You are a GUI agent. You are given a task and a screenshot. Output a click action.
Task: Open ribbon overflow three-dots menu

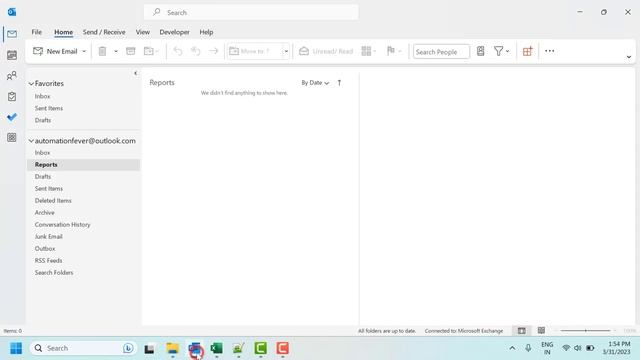pos(549,51)
